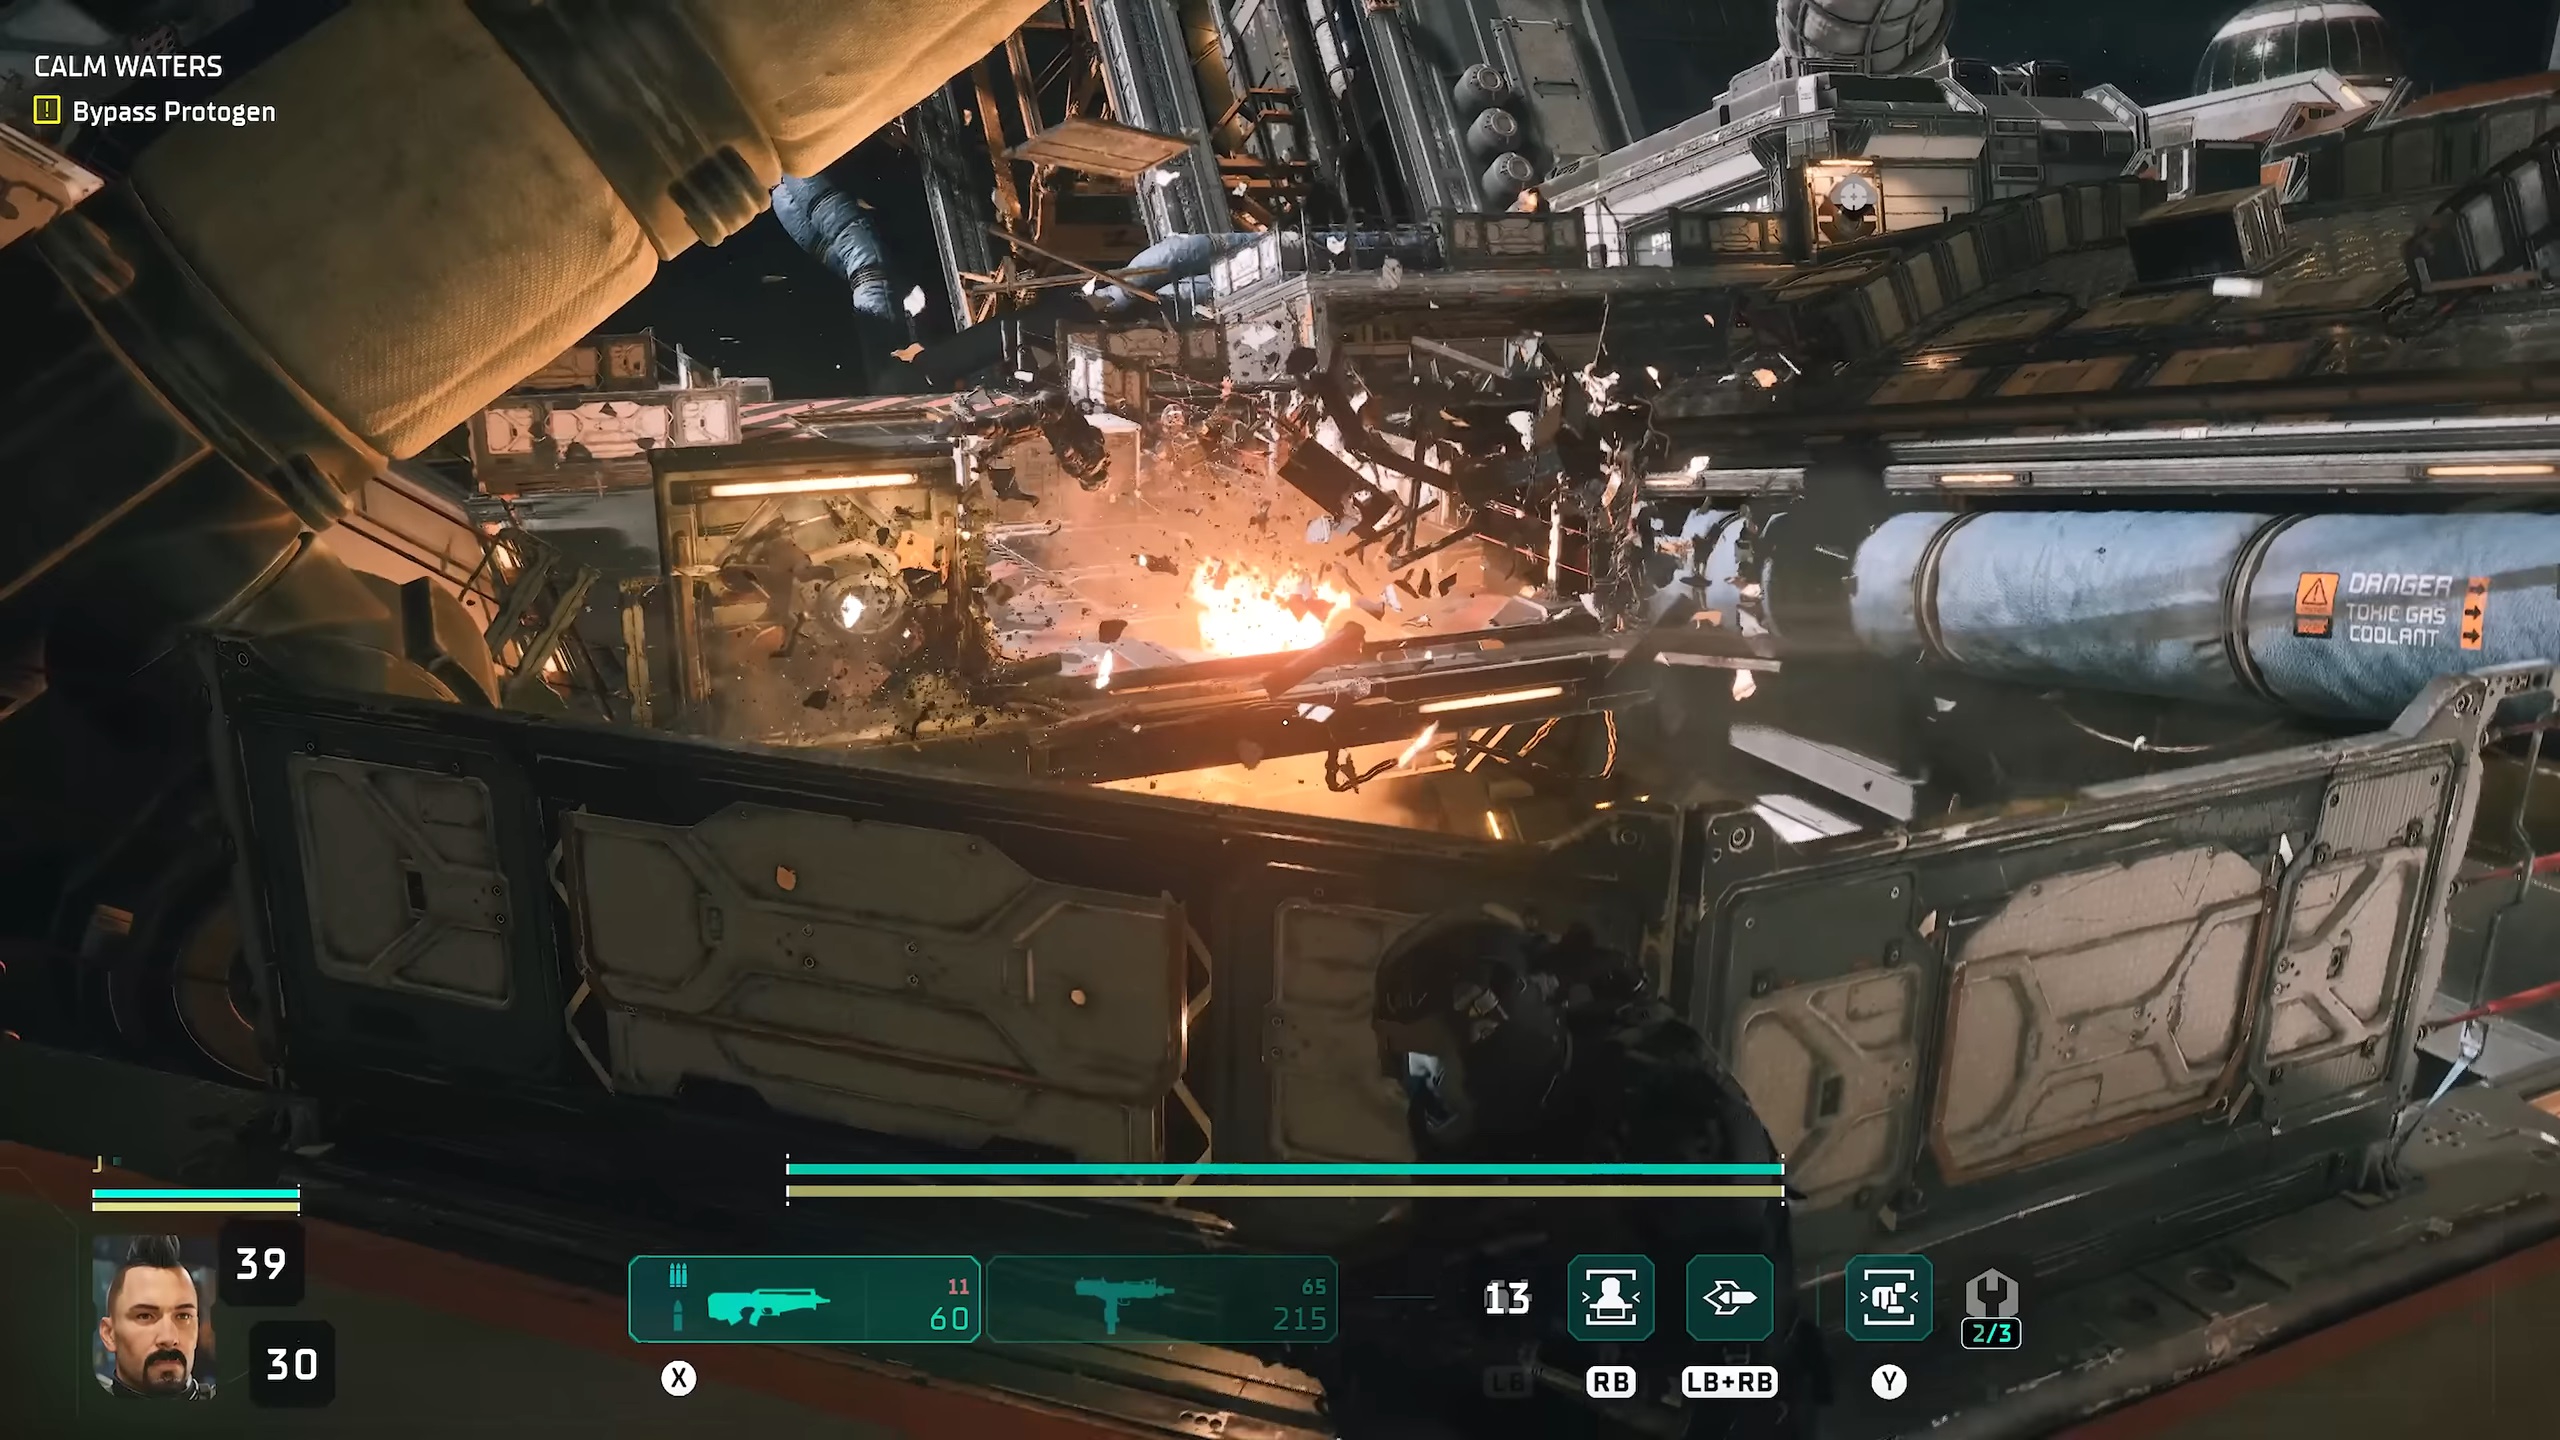Click the small teal bar above the portrait
The width and height of the screenshot is (2560, 1440).
point(196,1193)
